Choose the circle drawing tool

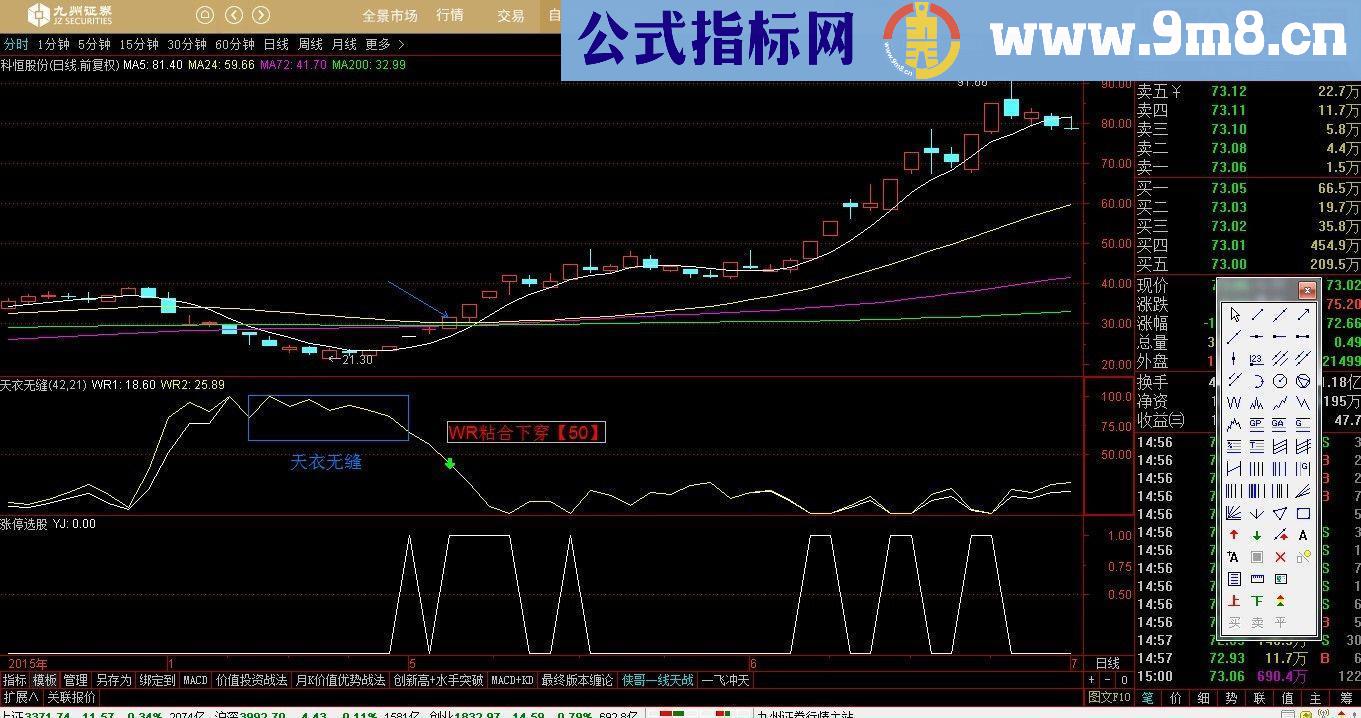(x=1280, y=379)
